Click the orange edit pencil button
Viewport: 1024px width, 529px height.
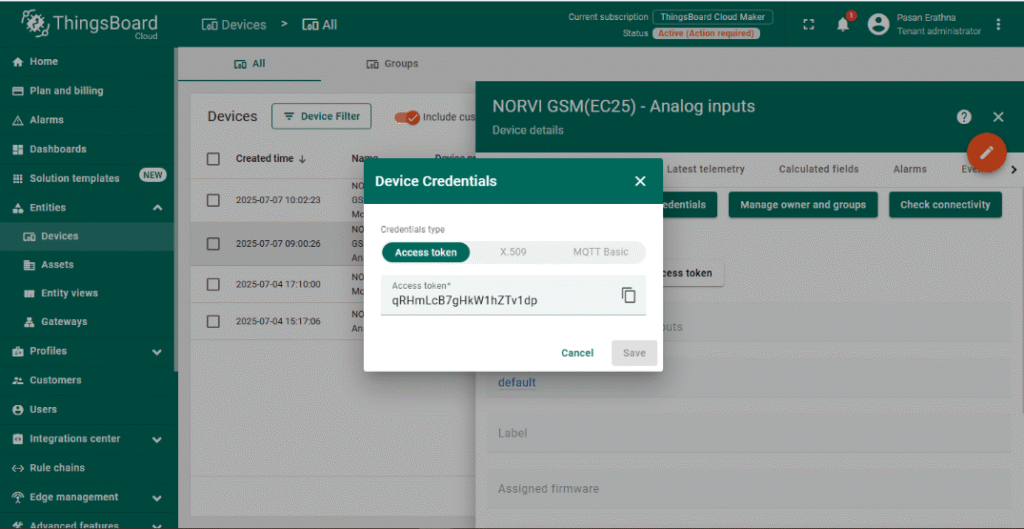click(986, 152)
